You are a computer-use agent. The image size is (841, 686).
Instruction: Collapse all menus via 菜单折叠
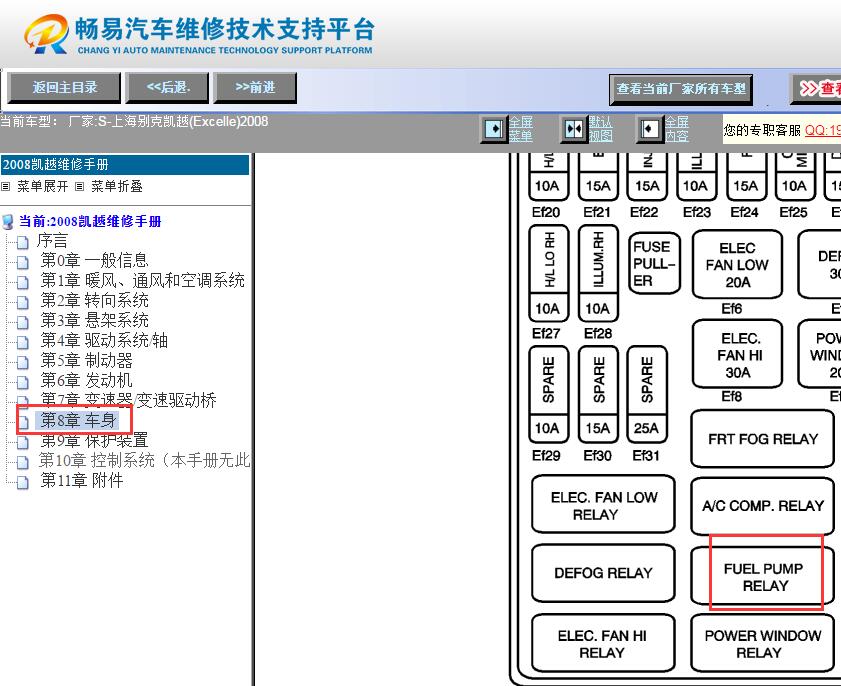pos(116,186)
